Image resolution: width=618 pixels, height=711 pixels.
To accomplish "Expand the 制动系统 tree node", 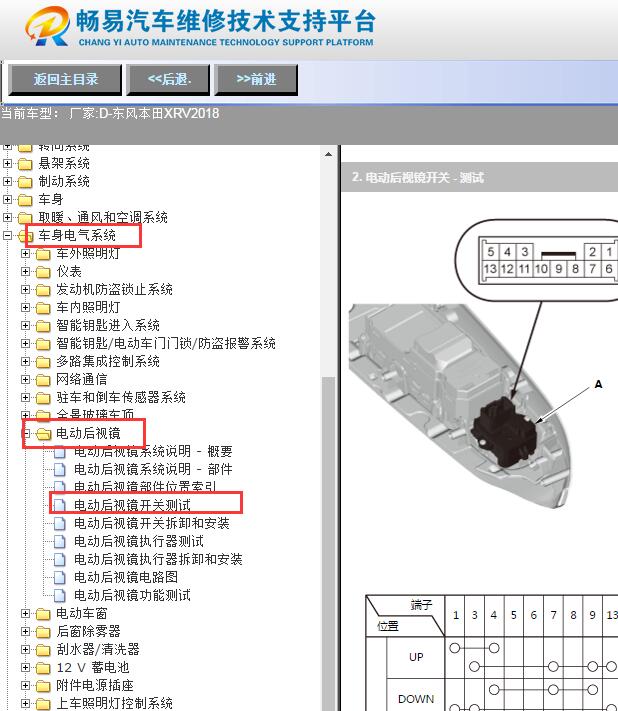I will pos(7,181).
